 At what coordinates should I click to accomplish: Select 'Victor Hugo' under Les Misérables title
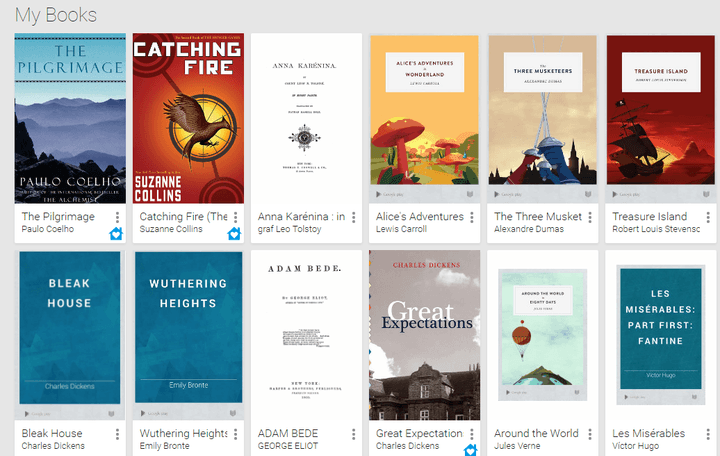click(635, 446)
